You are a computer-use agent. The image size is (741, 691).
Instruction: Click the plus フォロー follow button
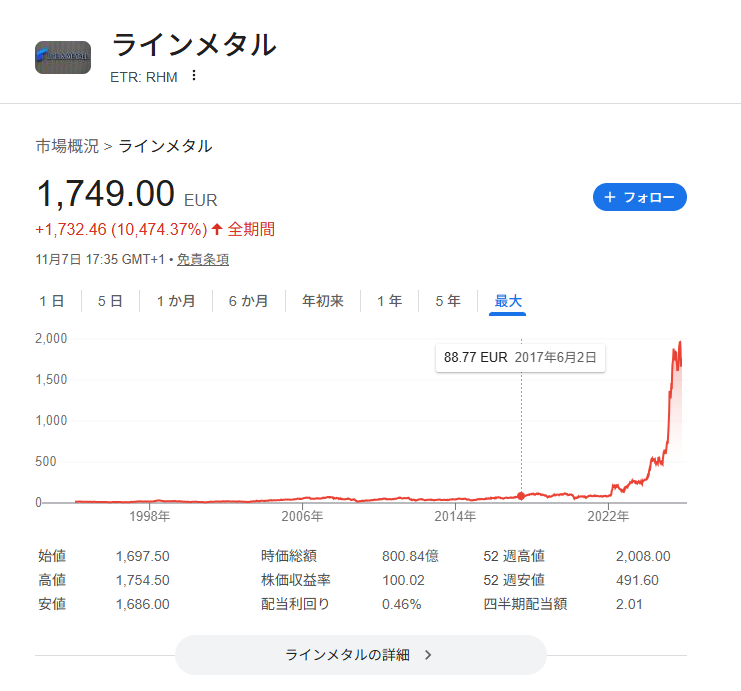[640, 198]
